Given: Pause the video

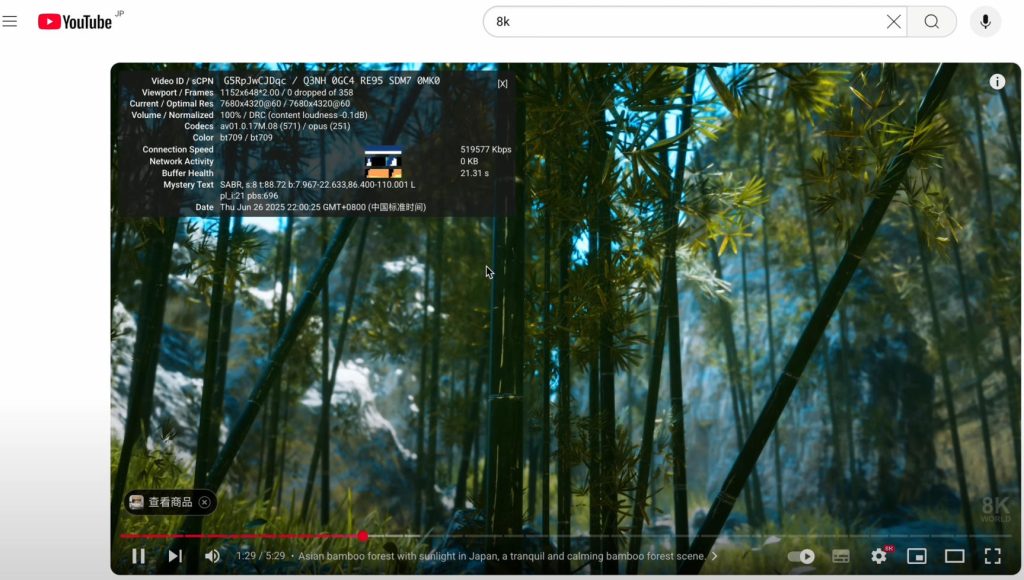Looking at the screenshot, I should (x=138, y=556).
